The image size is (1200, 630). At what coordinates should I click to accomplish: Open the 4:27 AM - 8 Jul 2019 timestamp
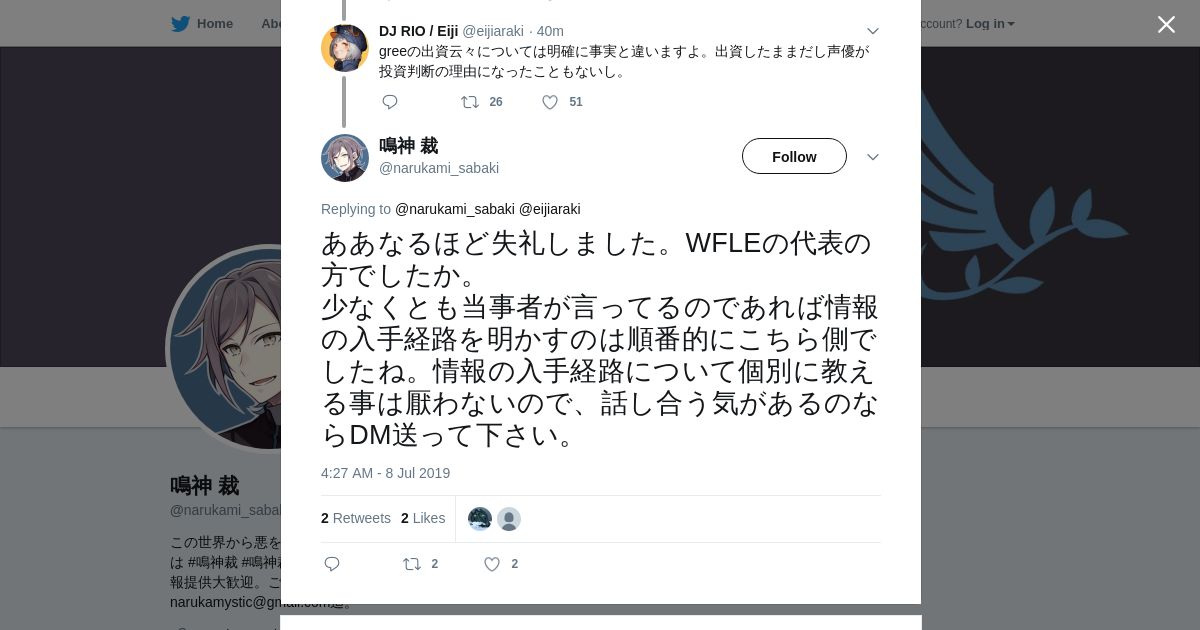tap(385, 473)
